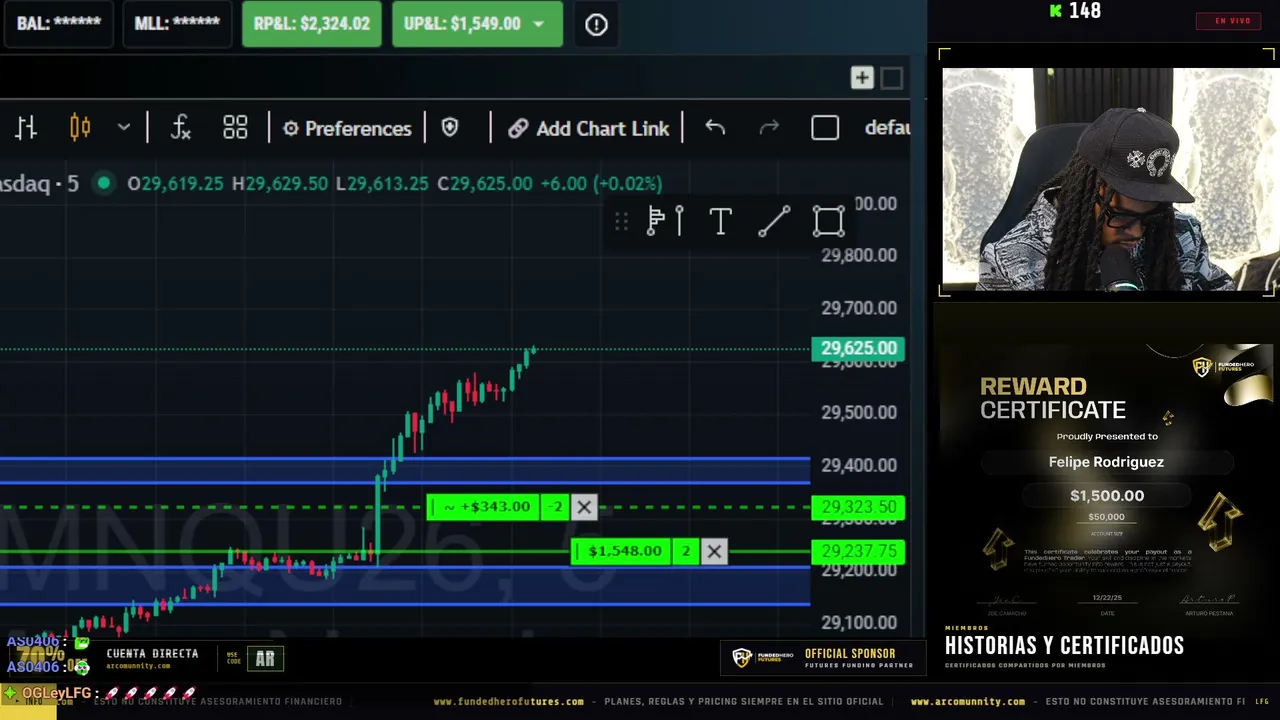Click the streamer webcam thumbnail
Screen dimensions: 1280x720
[x=1108, y=179]
